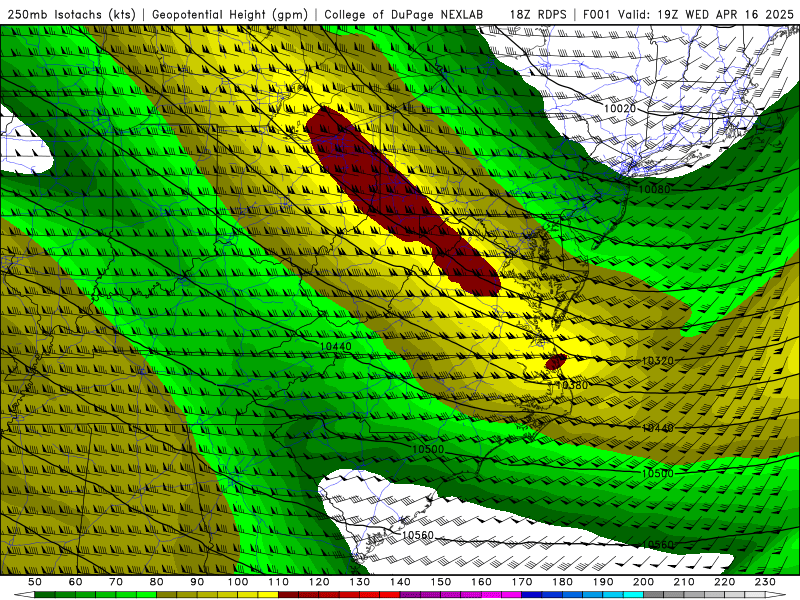Click the '250mb Isotachs (kts)' title text

[71, 14]
